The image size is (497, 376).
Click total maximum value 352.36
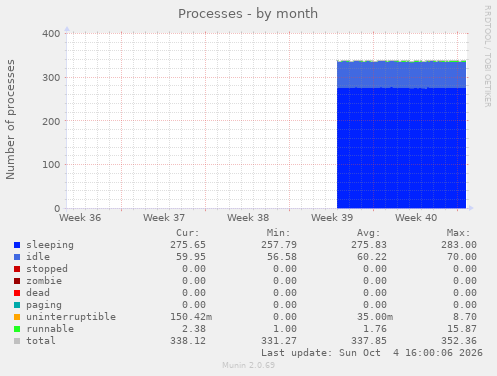point(459,341)
